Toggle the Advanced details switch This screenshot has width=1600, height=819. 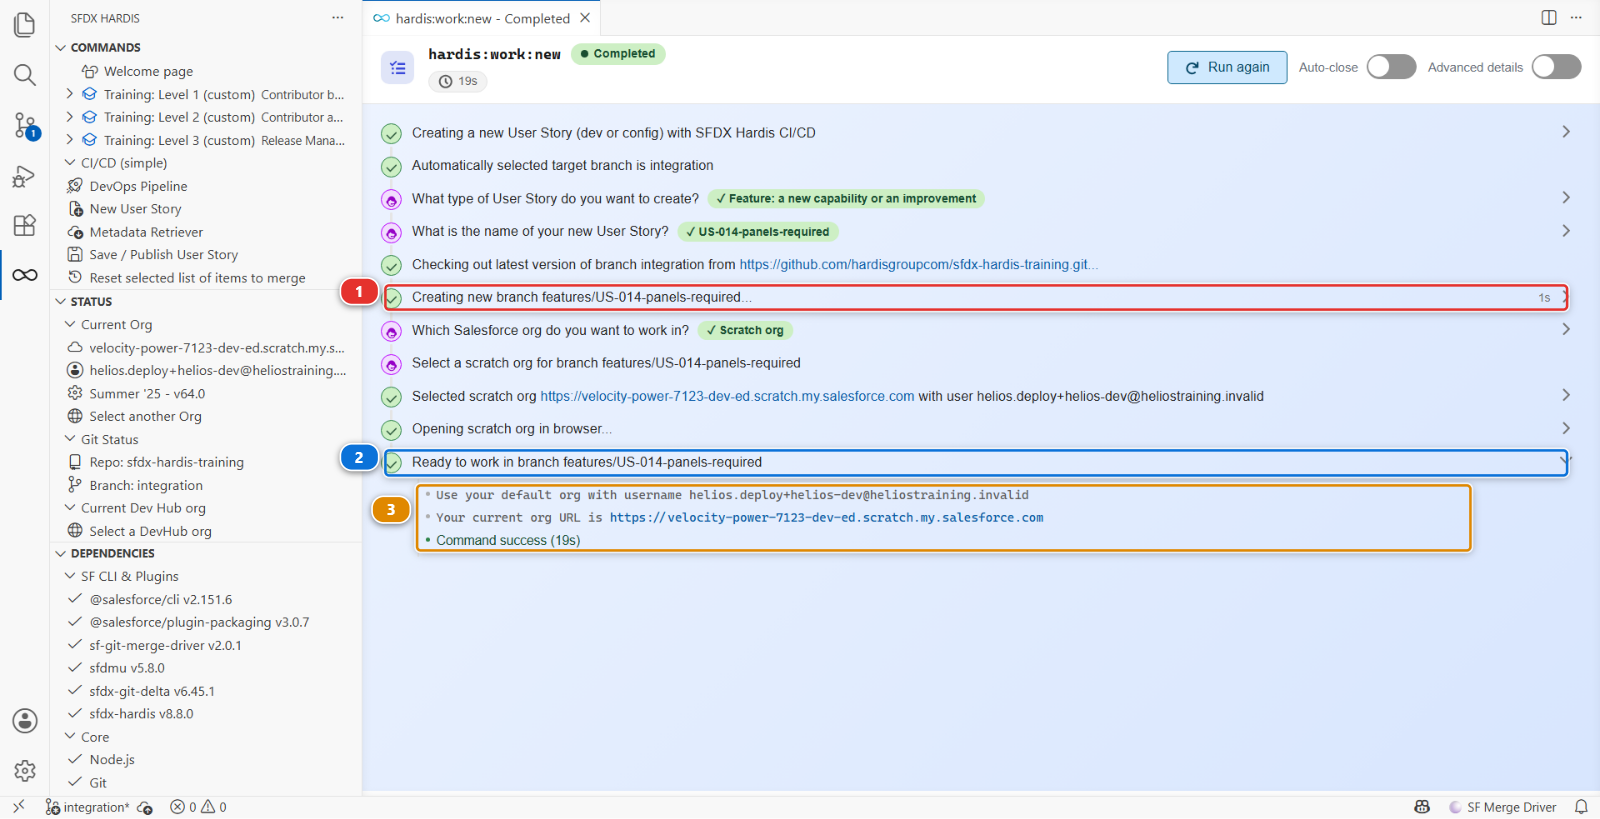(1556, 67)
